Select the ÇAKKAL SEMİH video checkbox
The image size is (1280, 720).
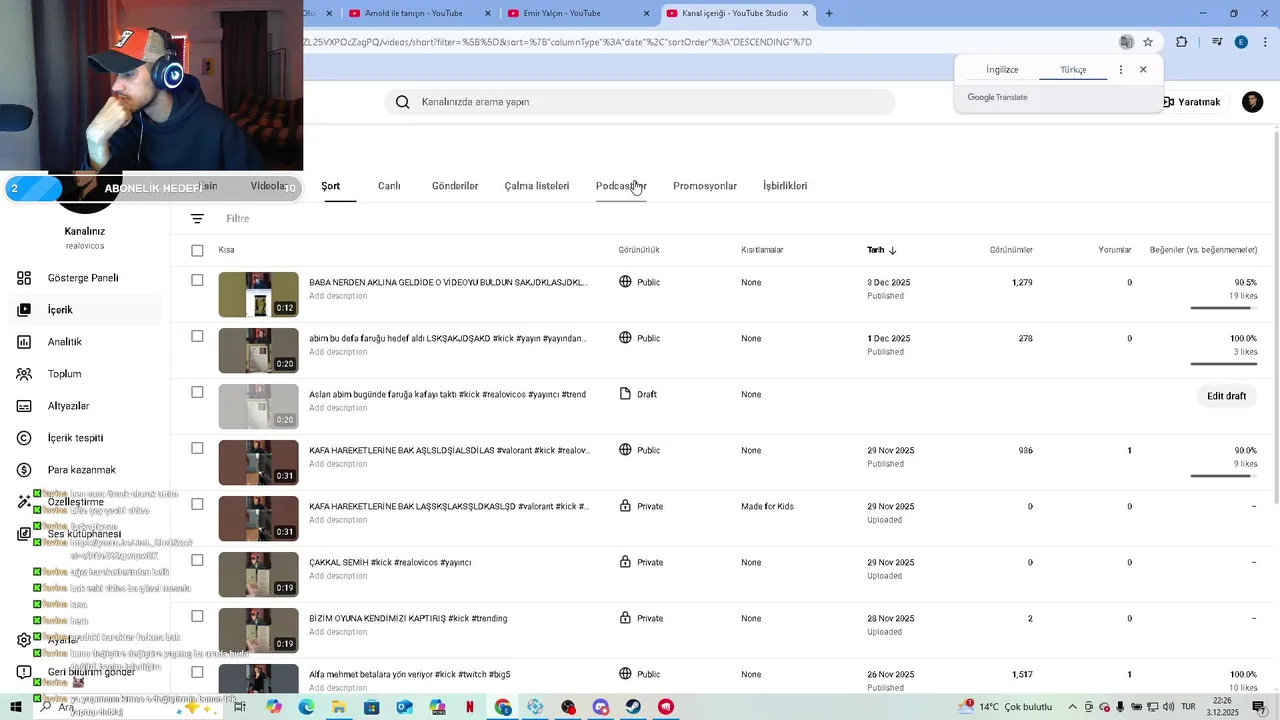point(197,560)
